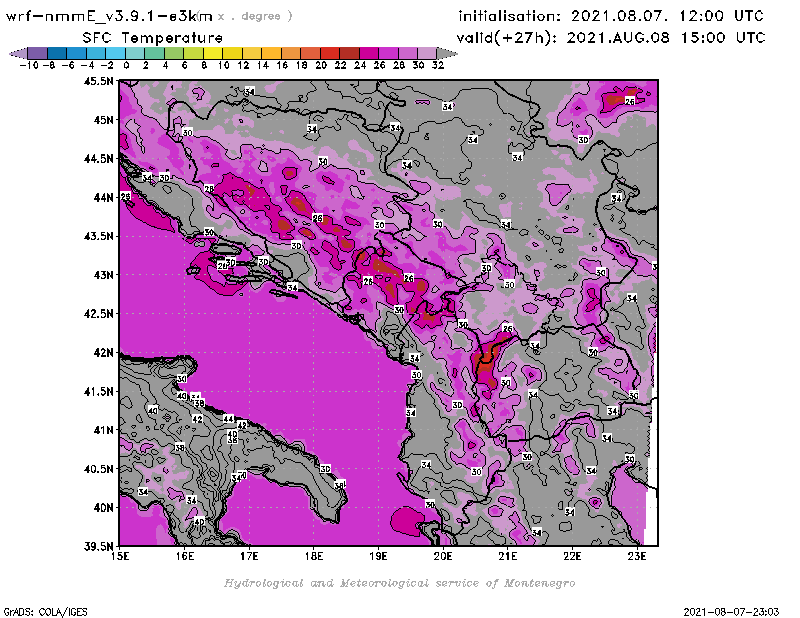Select the '14' value on legend scale
The image size is (800, 618).
(262, 65)
